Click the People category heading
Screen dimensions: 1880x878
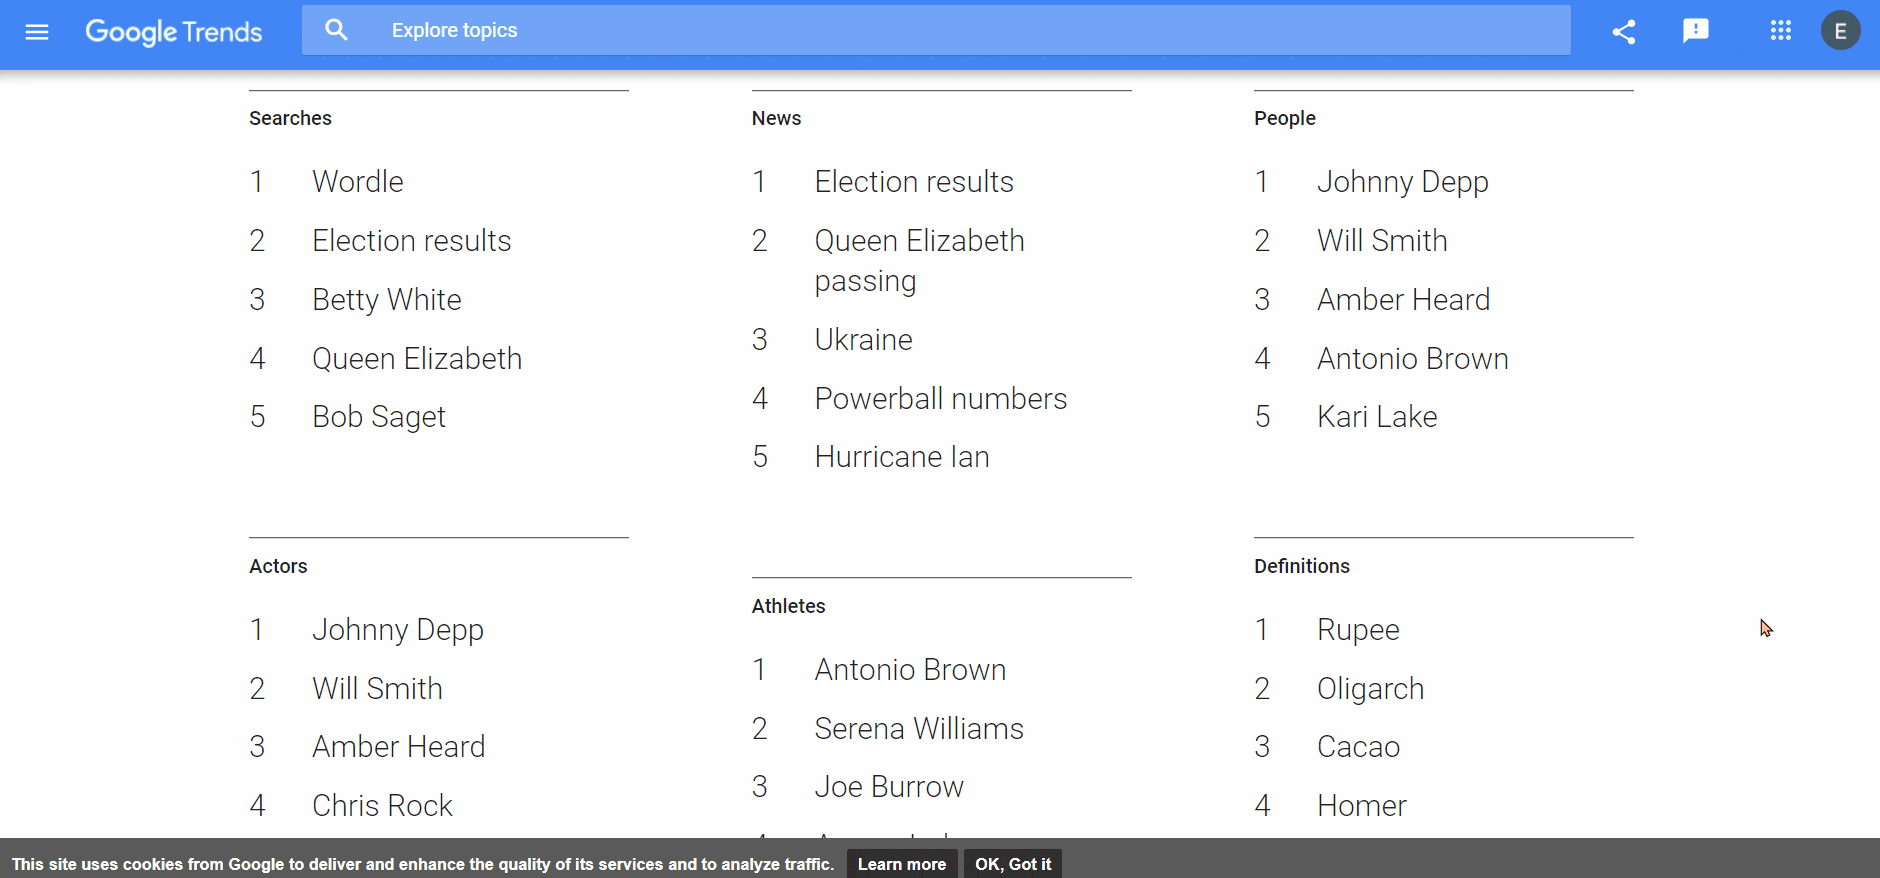[x=1285, y=118]
